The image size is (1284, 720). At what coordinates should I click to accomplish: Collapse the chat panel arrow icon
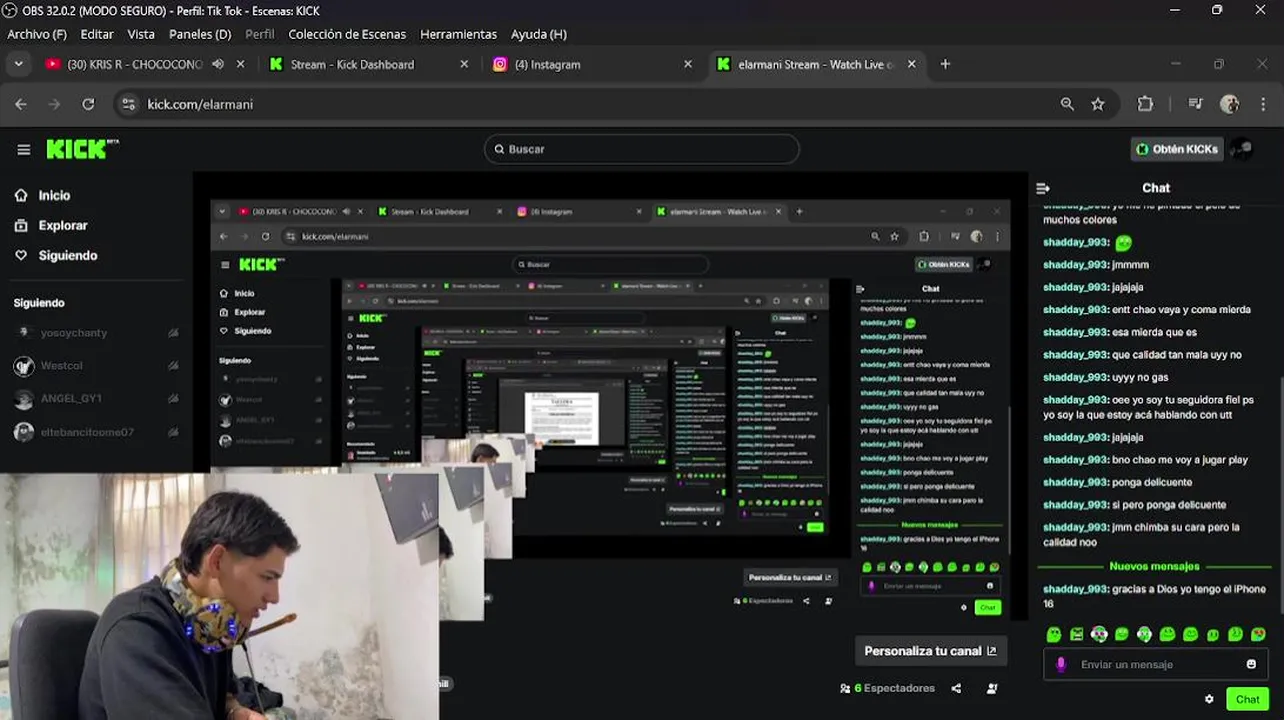pos(1043,188)
